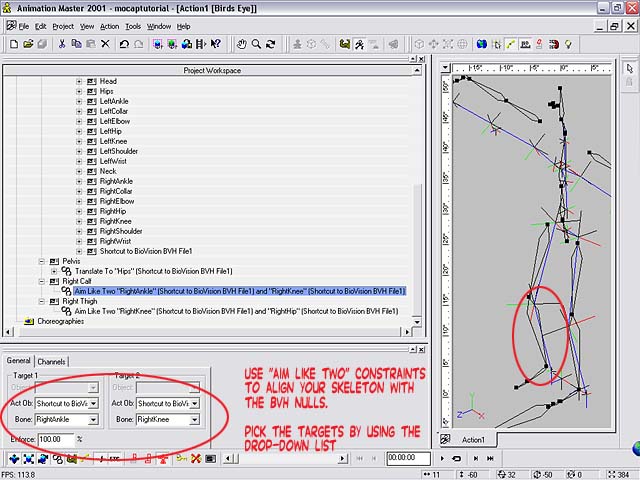Viewport: 640px width, 480px height.
Task: Activate the Move hand tool
Action: pyautogui.click(x=241, y=44)
